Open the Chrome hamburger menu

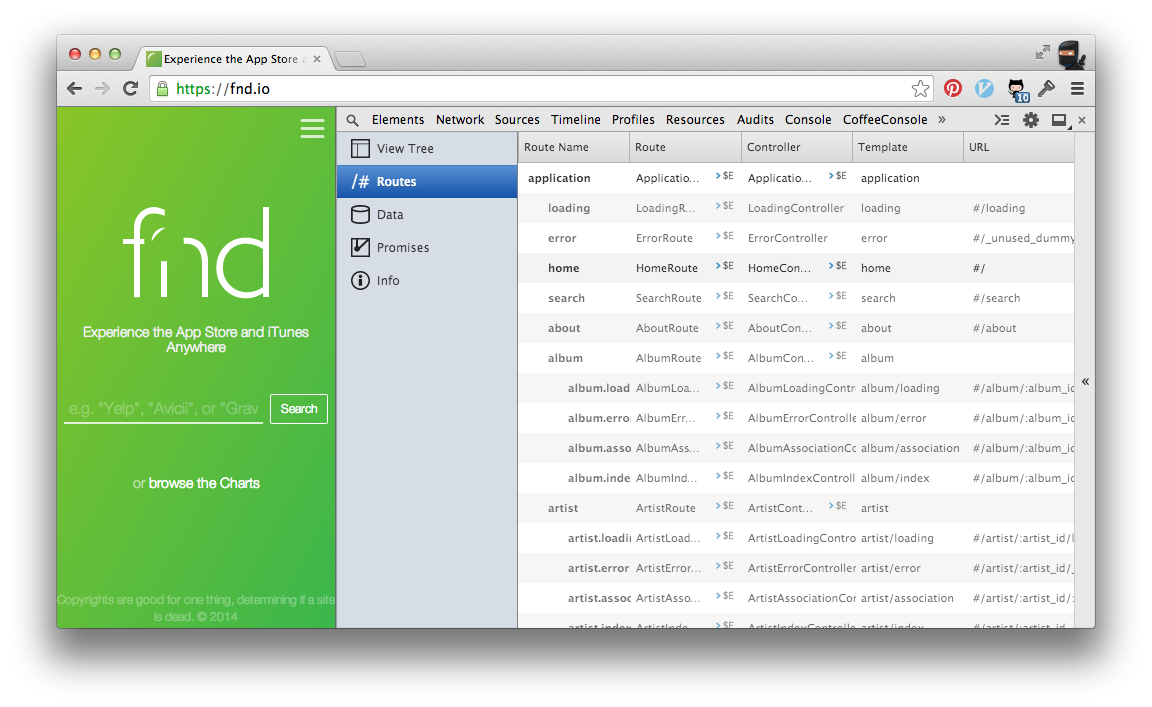click(x=1077, y=89)
